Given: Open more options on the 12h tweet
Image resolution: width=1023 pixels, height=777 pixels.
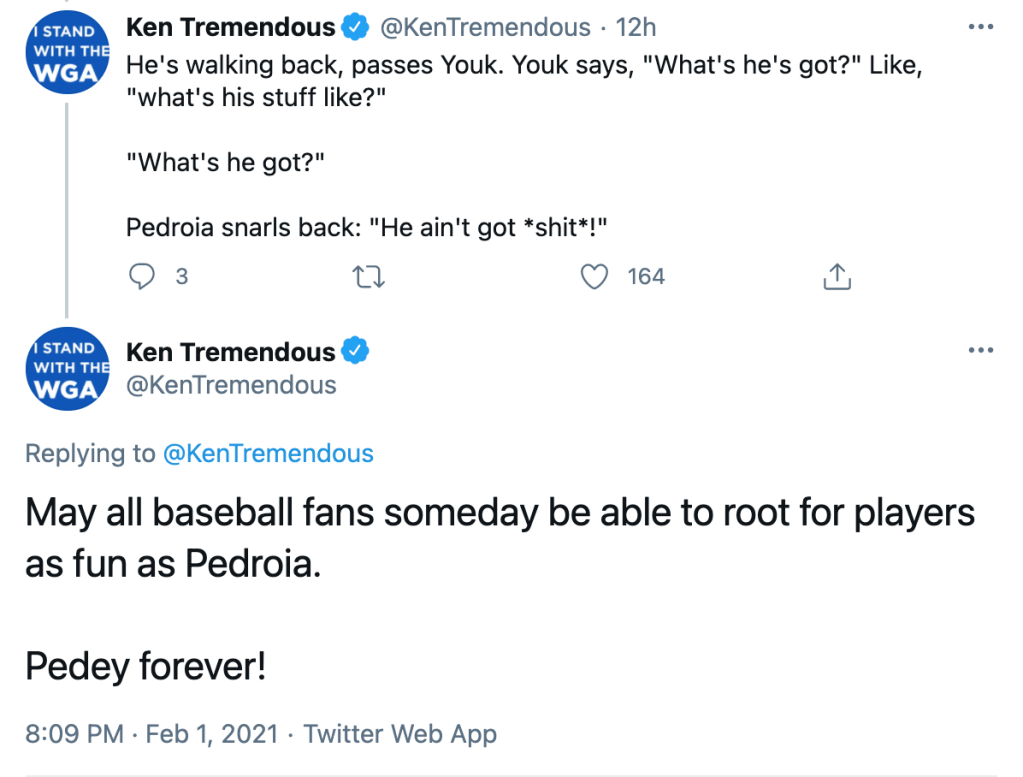Looking at the screenshot, I should (981, 27).
